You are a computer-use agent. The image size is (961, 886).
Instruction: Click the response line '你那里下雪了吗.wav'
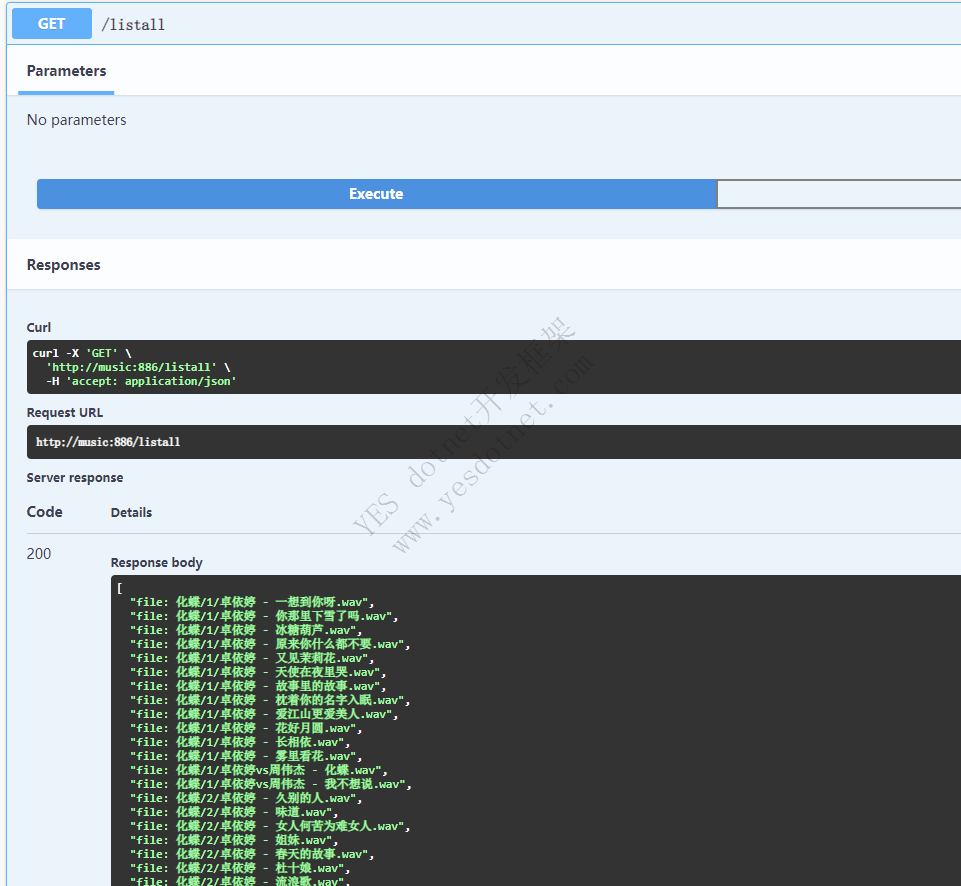point(264,616)
